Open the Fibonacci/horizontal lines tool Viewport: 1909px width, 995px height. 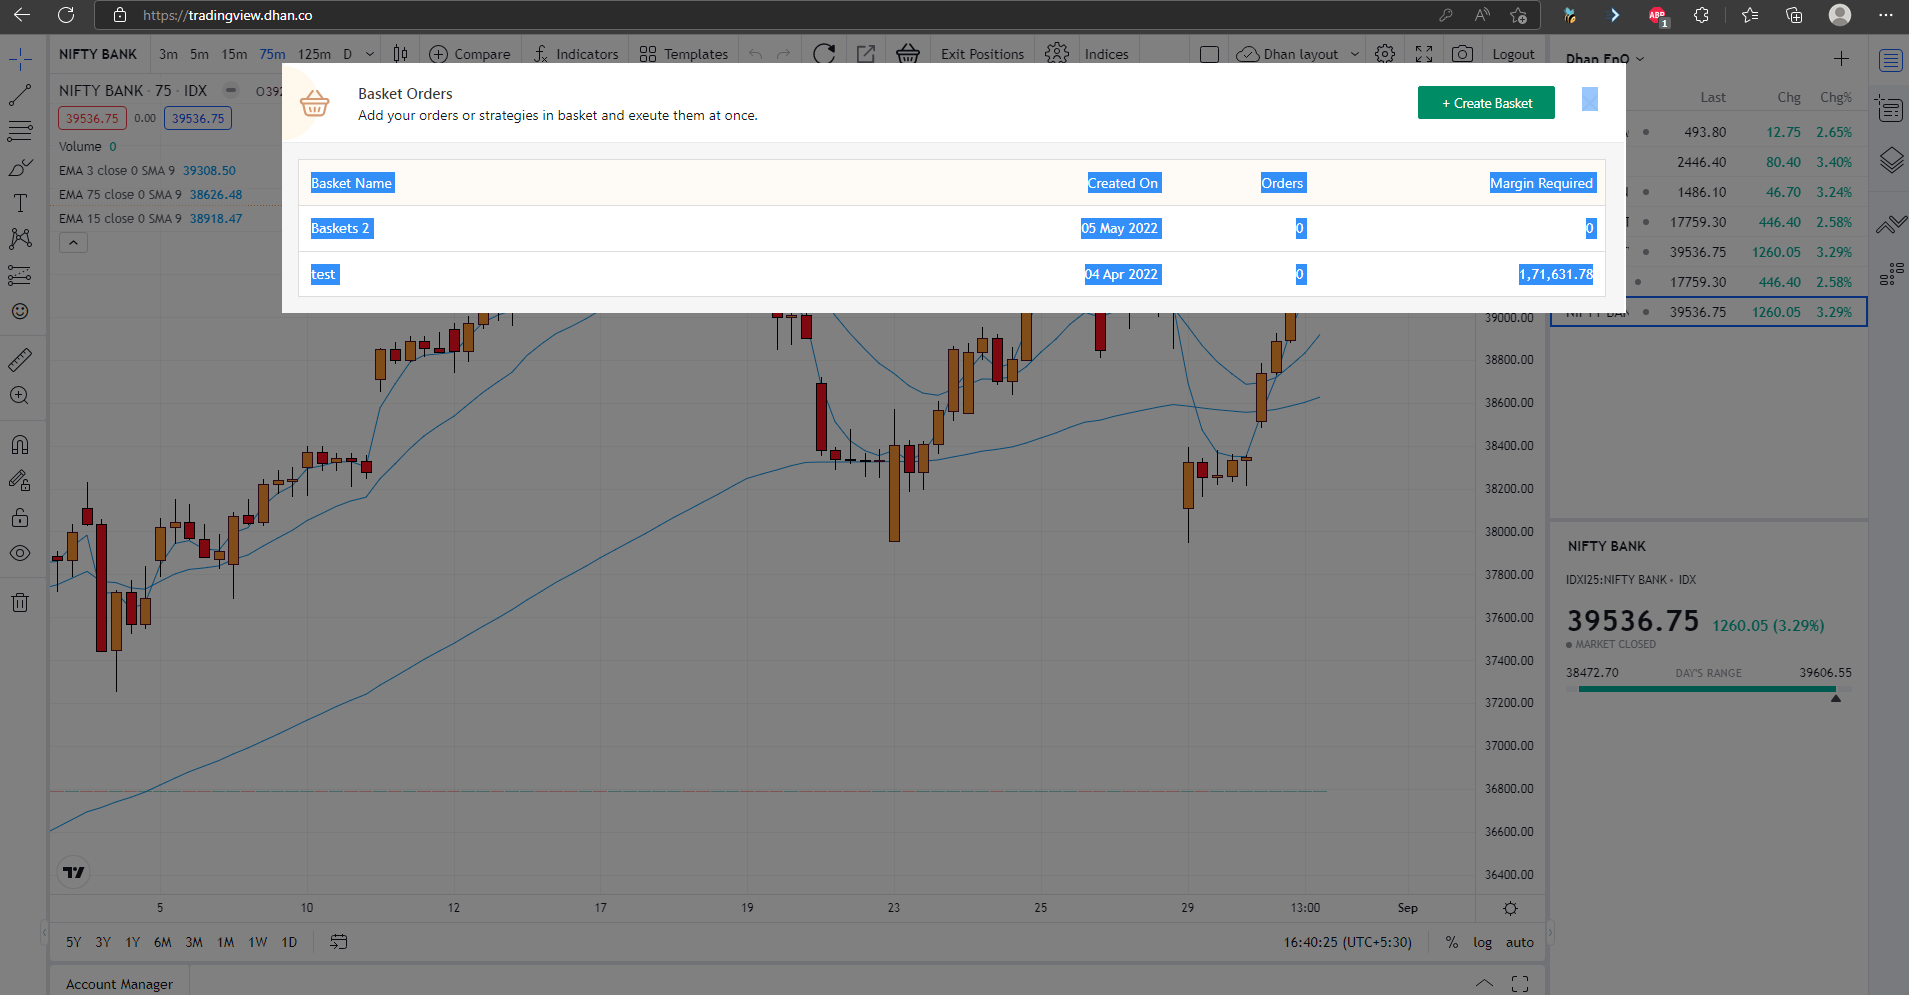click(20, 131)
